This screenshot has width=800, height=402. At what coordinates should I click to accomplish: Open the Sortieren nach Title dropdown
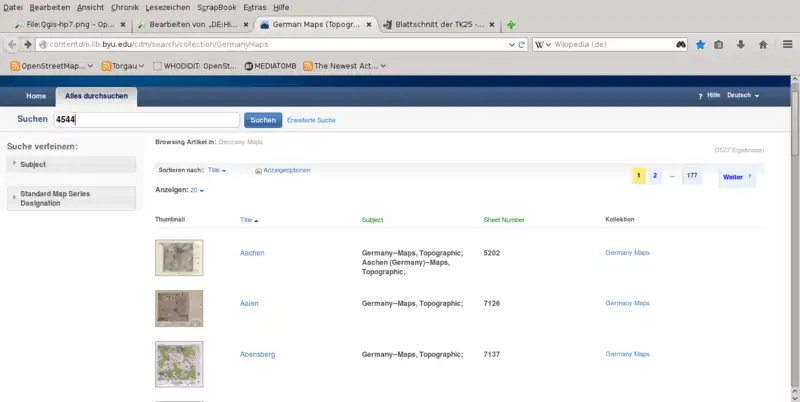[217, 170]
